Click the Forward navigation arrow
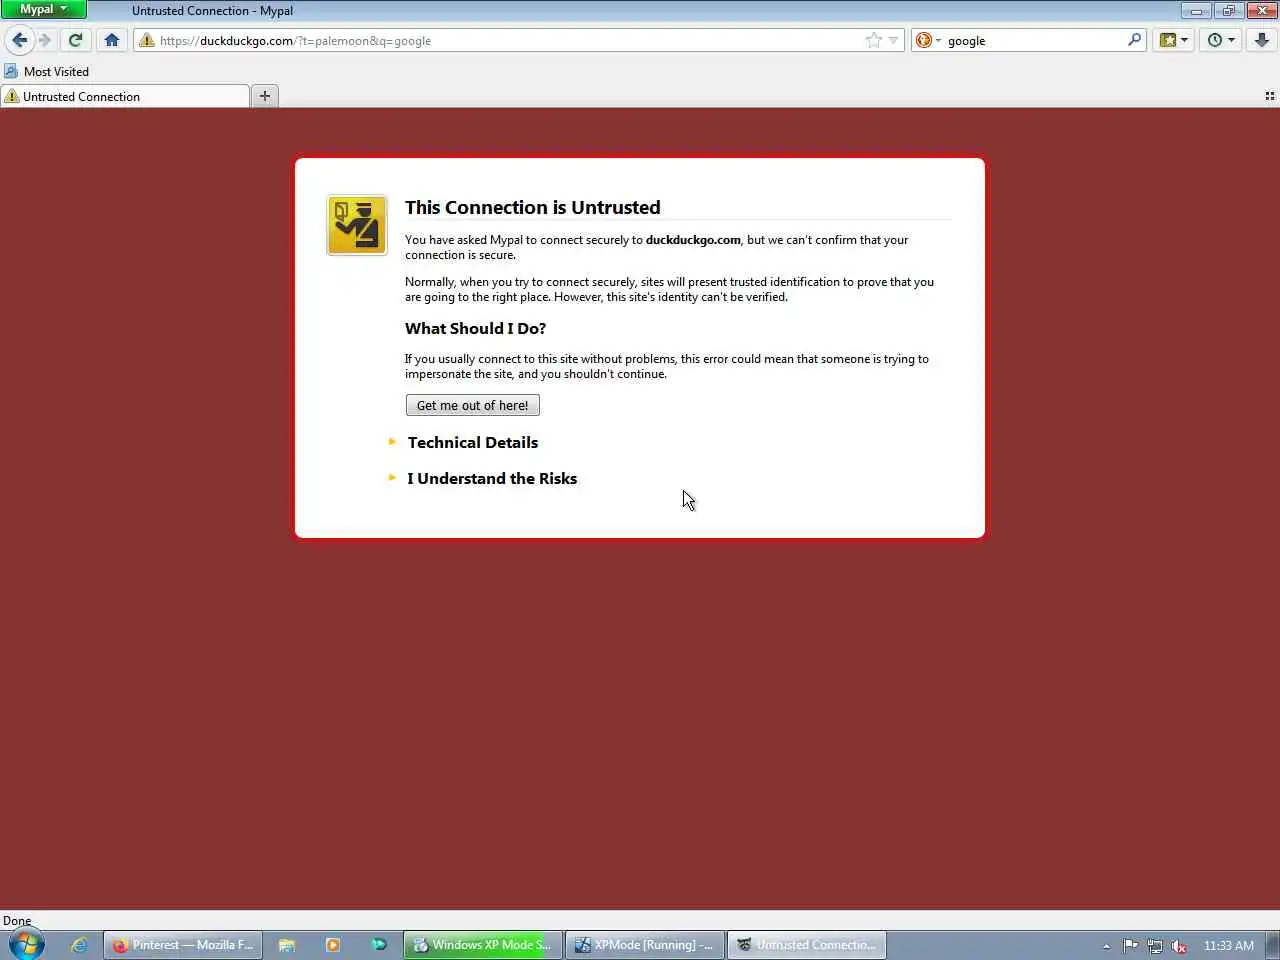 pos(45,40)
